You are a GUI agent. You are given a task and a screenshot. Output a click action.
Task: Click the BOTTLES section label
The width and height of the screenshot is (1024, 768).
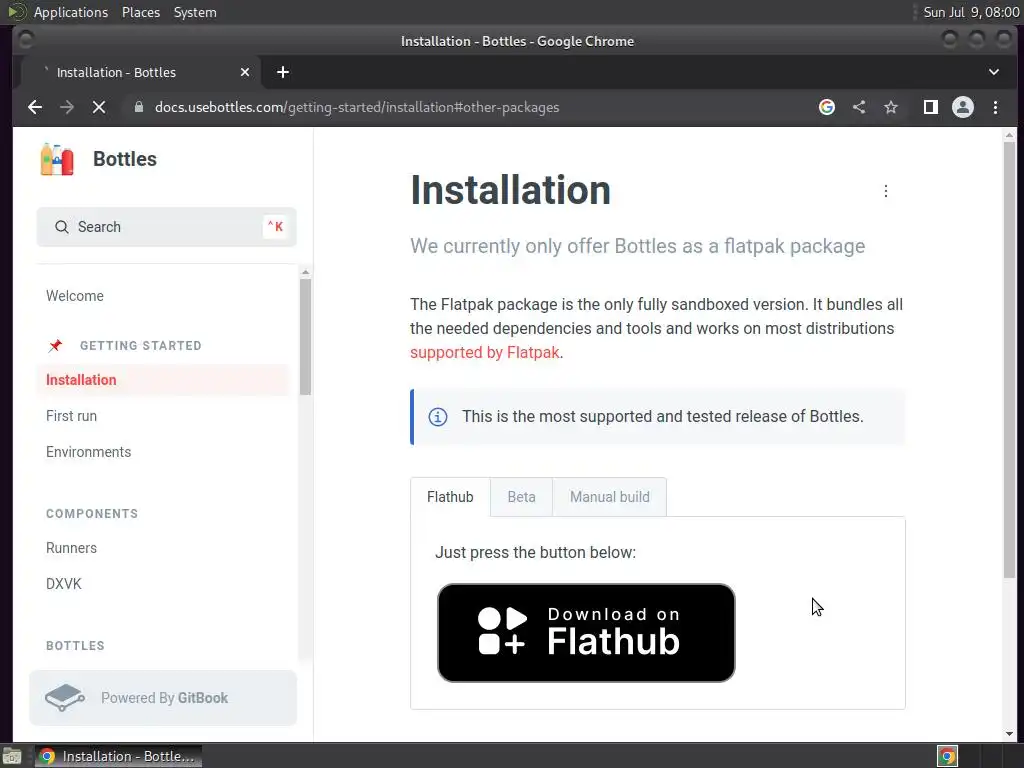(x=75, y=646)
